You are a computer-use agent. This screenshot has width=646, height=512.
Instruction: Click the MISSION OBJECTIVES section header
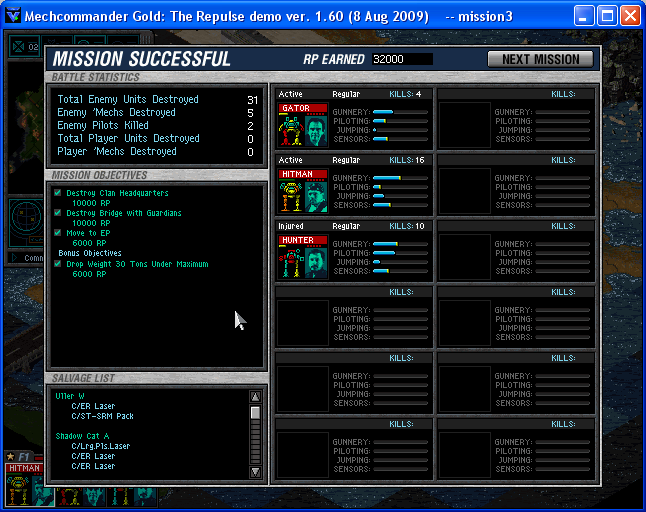(99, 175)
